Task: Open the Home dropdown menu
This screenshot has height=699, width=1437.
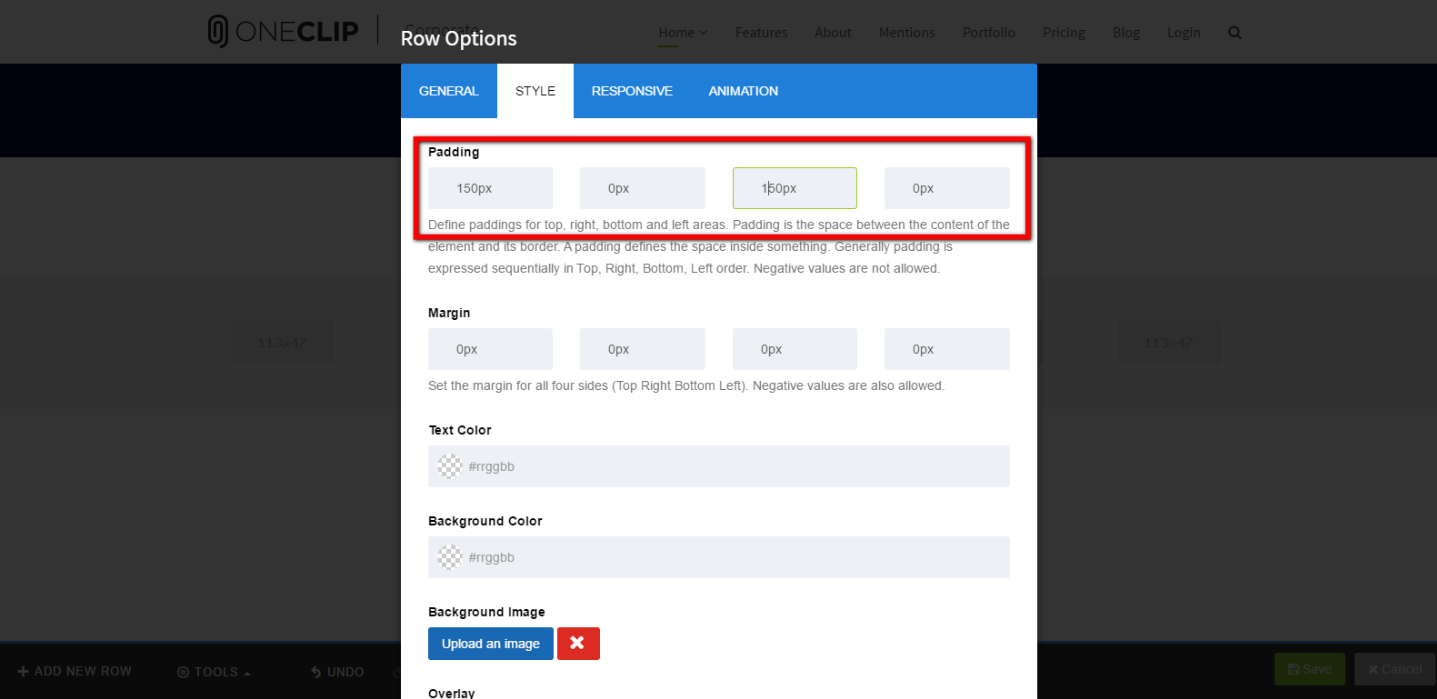Action: [x=682, y=32]
